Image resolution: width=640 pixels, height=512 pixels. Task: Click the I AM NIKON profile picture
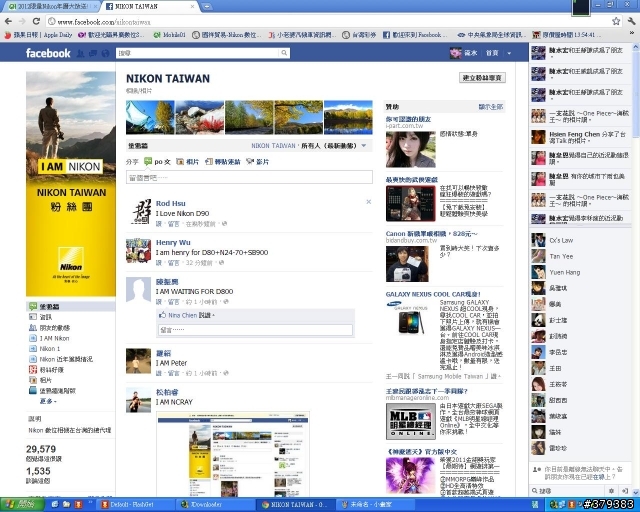click(71, 184)
